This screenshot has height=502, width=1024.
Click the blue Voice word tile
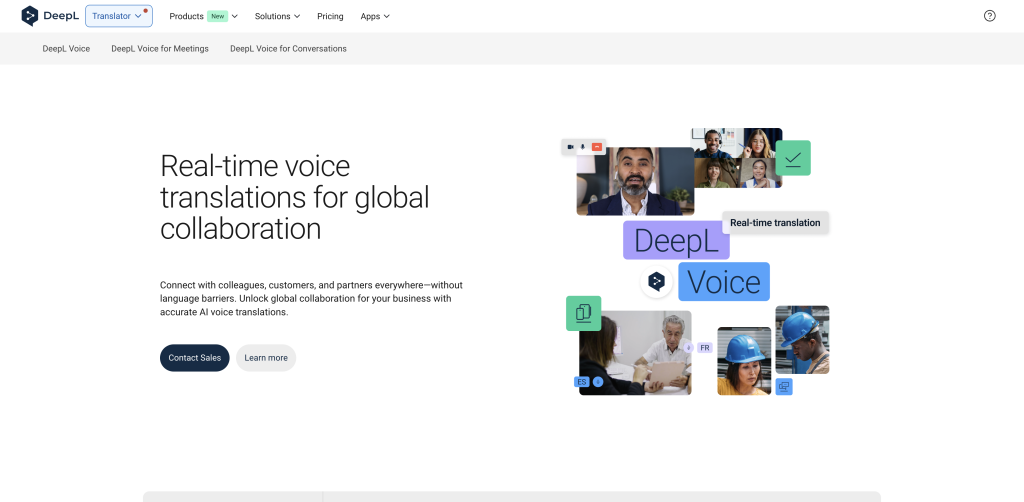click(724, 282)
